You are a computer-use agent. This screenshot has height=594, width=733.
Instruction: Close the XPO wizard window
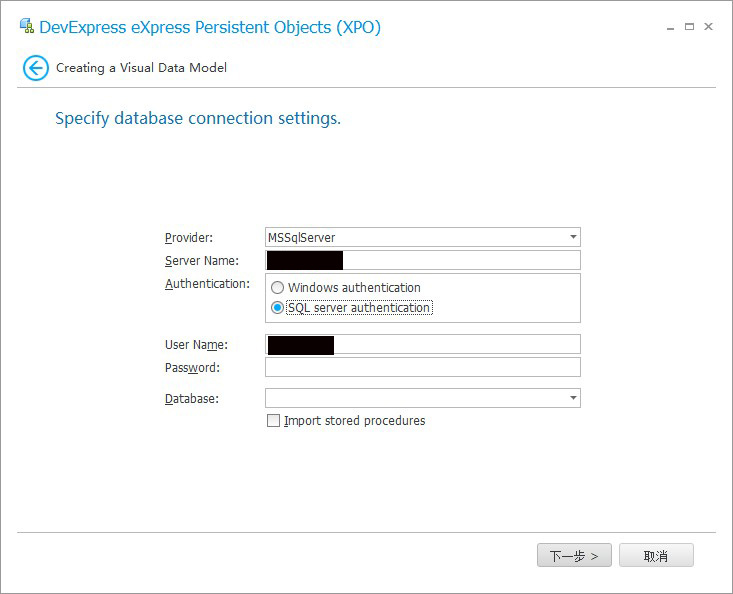coord(709,27)
